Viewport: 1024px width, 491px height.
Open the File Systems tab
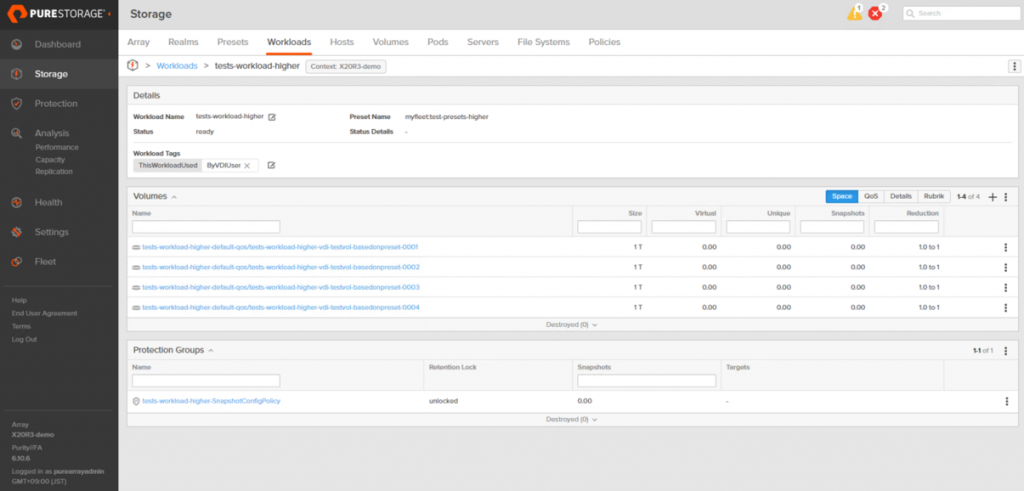(x=543, y=42)
